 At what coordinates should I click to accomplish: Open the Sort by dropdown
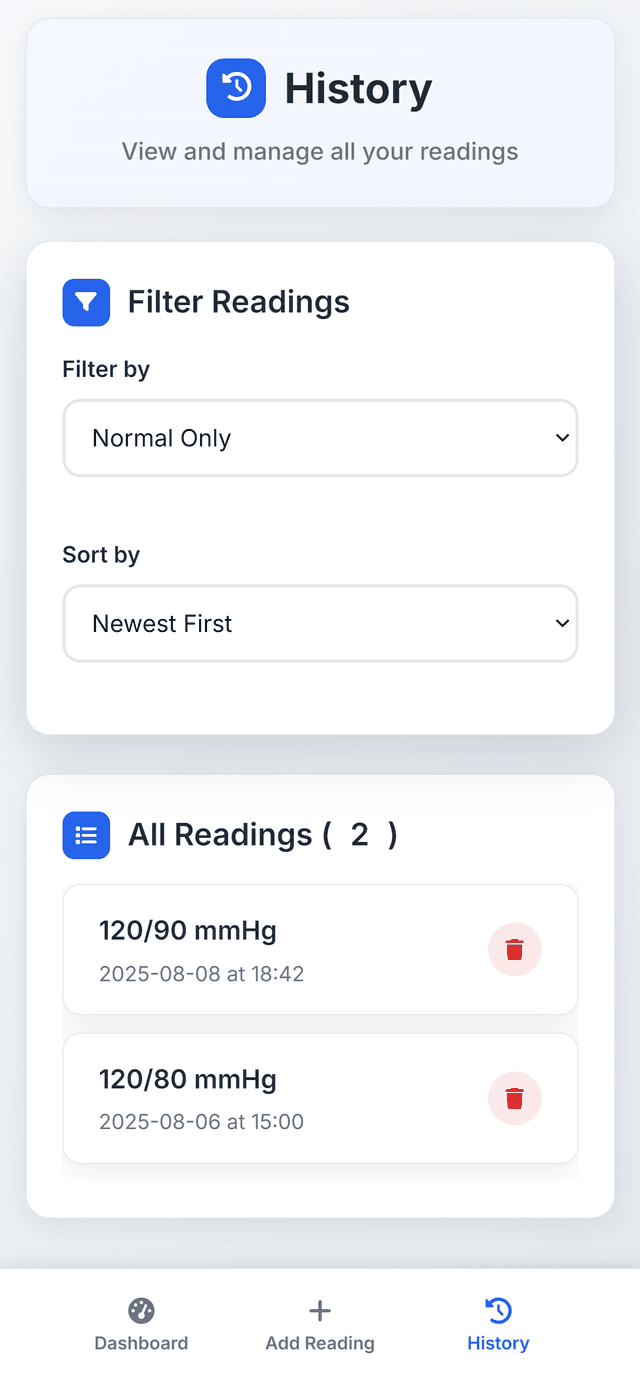coord(320,623)
